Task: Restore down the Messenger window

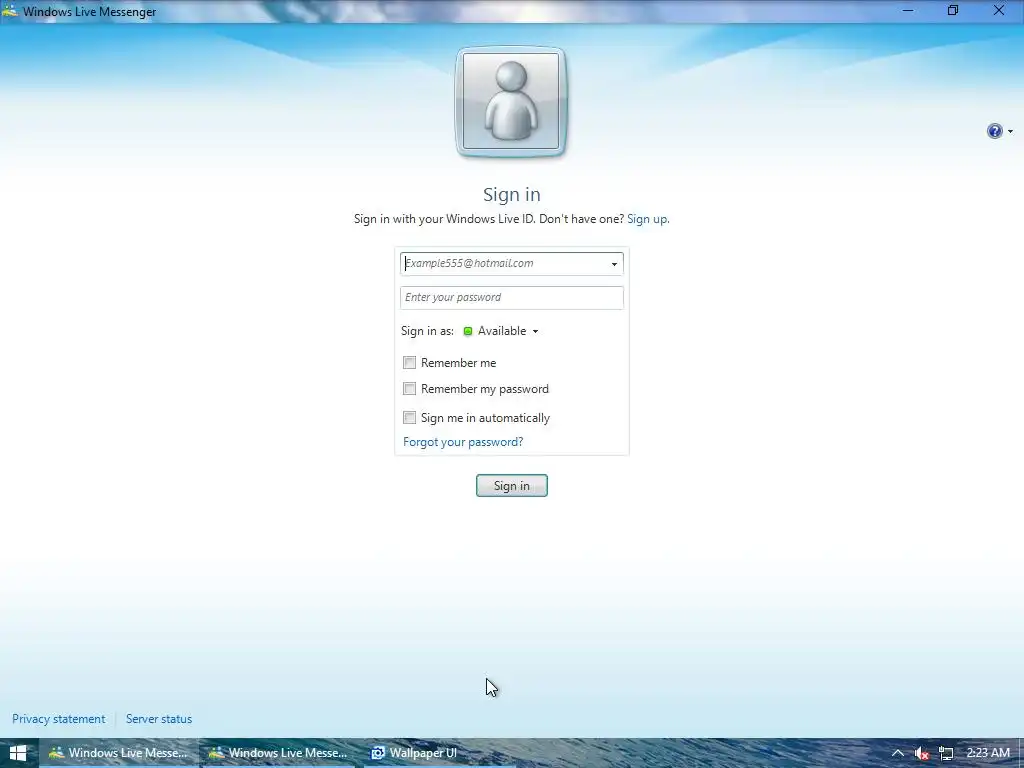Action: click(x=953, y=11)
